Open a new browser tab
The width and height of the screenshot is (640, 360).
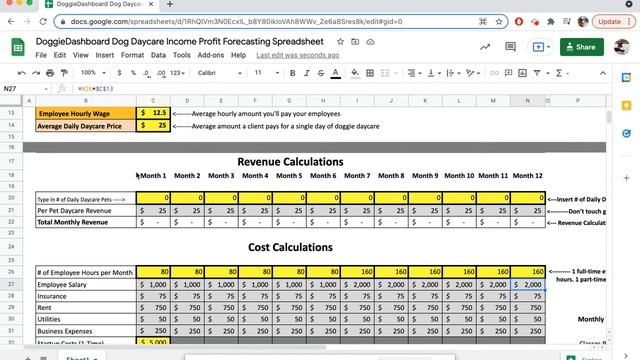click(169, 4)
